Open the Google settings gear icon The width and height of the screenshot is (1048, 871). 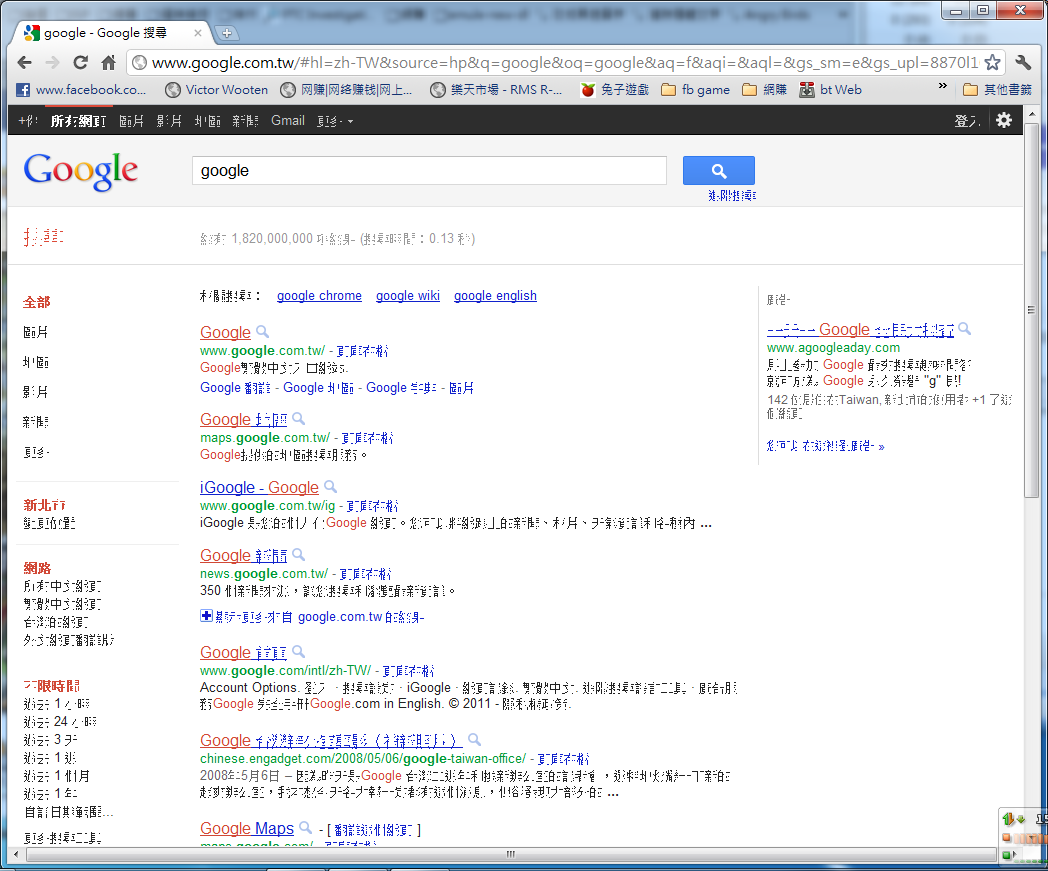(x=1003, y=120)
